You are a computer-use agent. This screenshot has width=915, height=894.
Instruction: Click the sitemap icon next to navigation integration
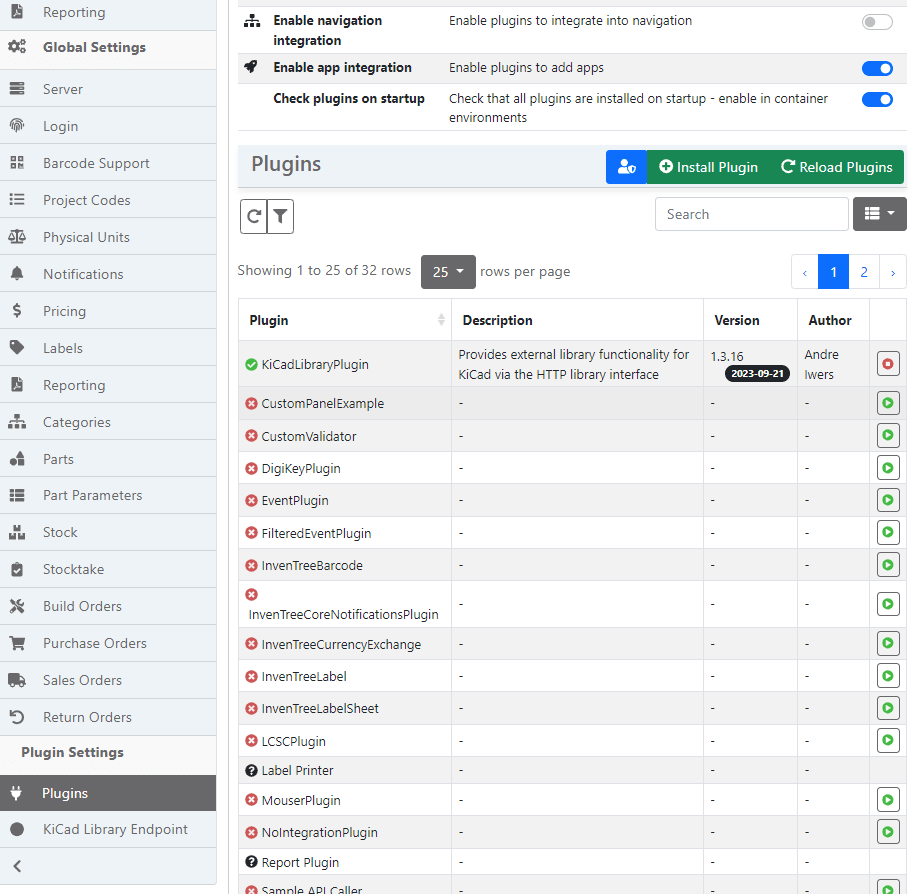(252, 21)
